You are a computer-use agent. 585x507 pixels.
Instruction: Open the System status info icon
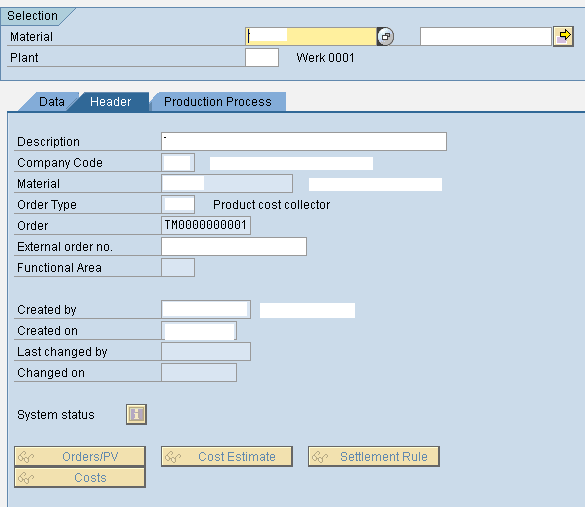pos(136,414)
